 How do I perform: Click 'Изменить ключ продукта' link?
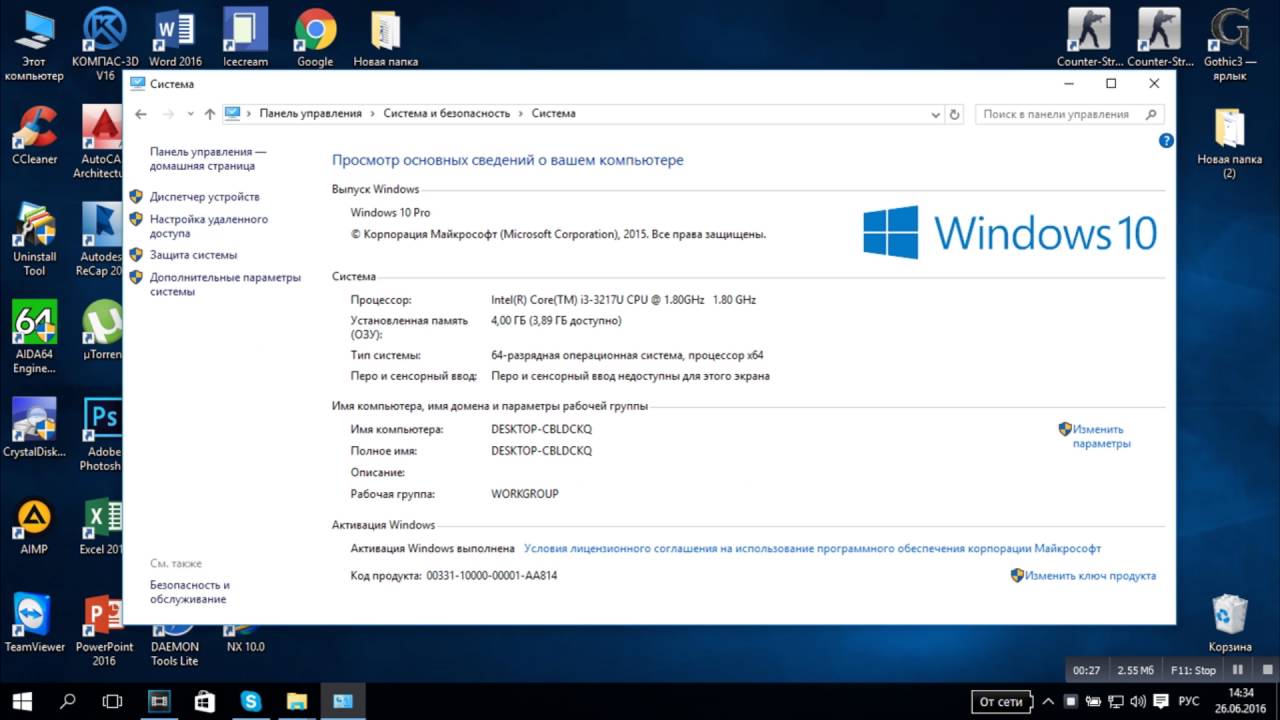[1090, 576]
